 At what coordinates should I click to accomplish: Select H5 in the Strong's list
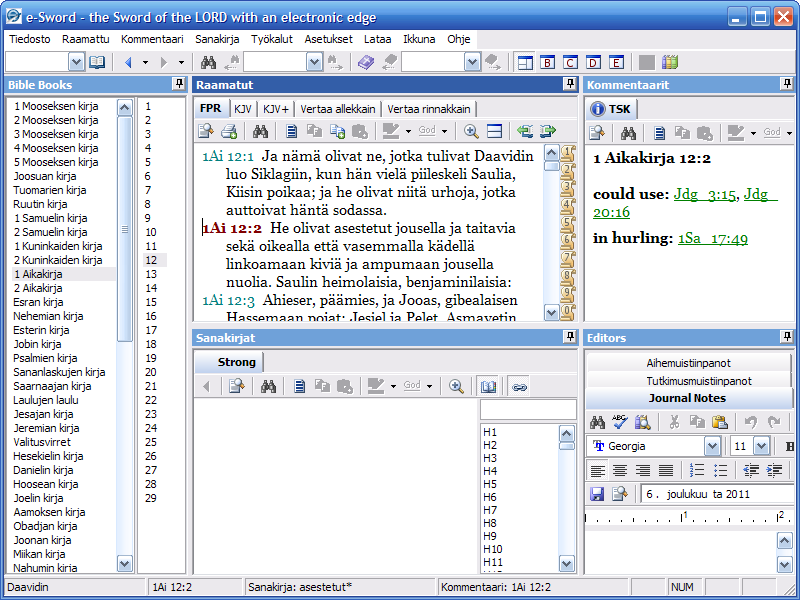(490, 484)
